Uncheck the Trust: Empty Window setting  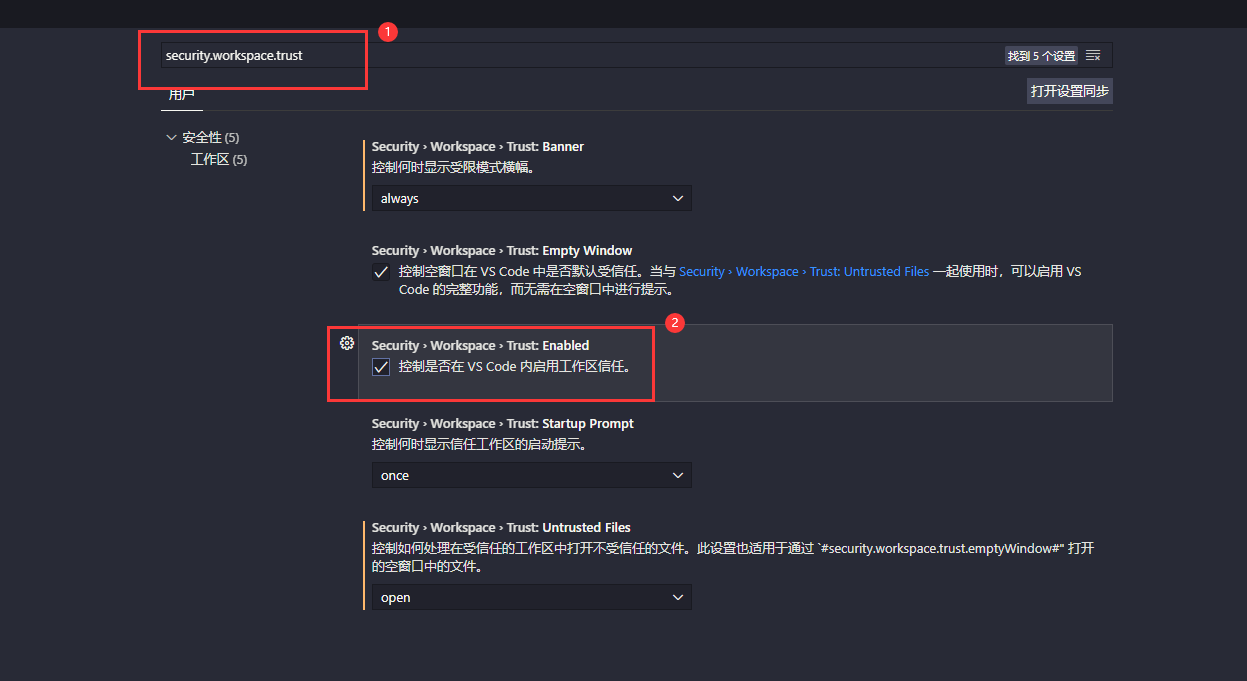(380, 271)
